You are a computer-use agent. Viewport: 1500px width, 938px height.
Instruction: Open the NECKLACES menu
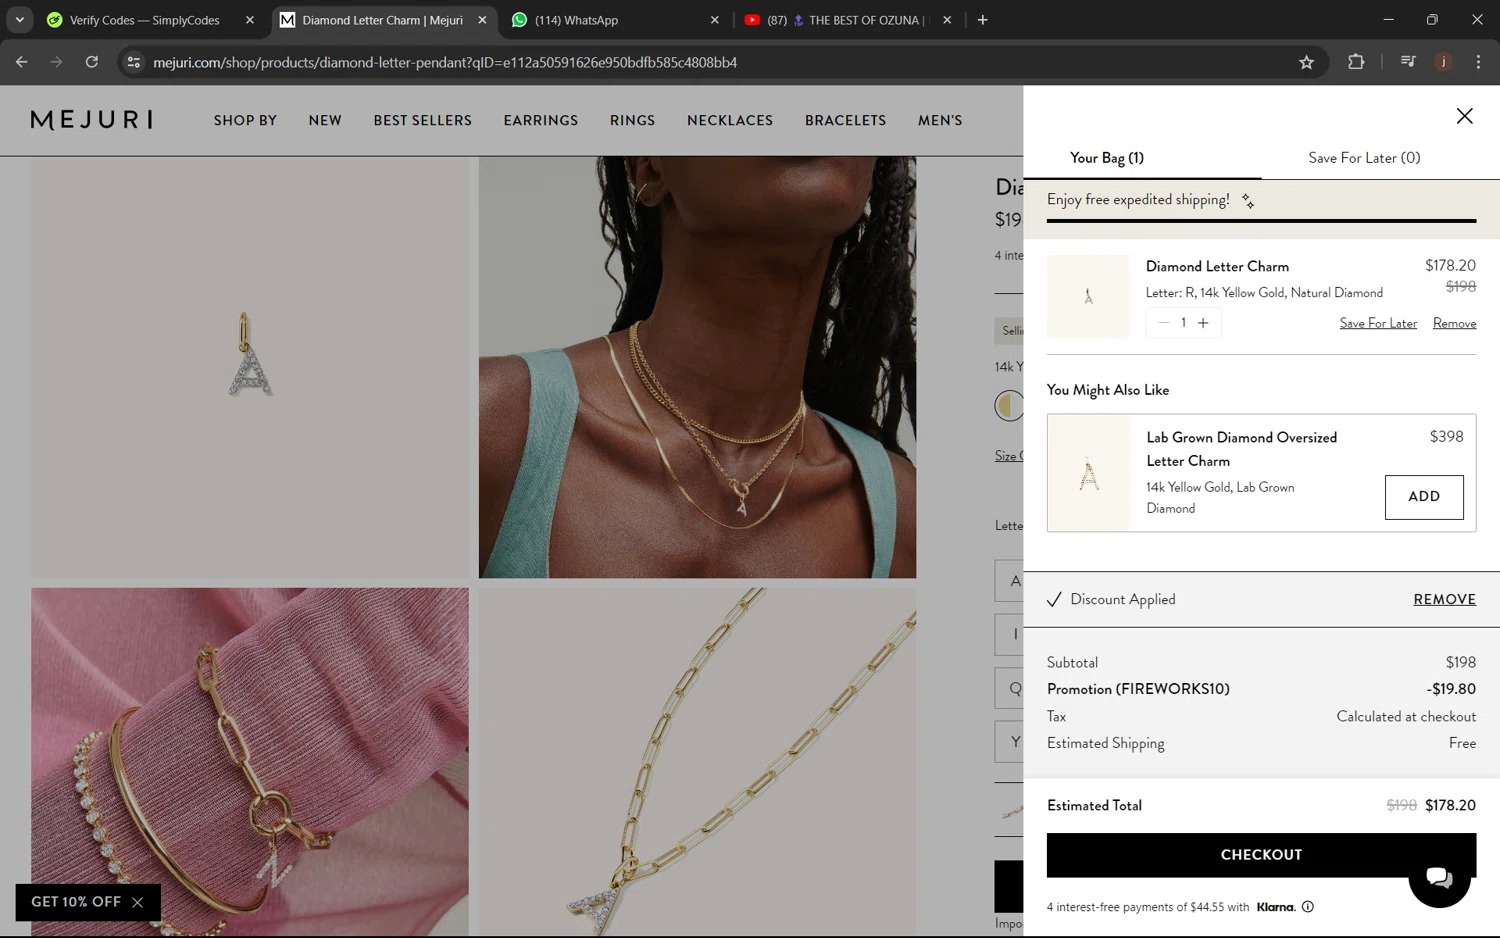pos(730,120)
